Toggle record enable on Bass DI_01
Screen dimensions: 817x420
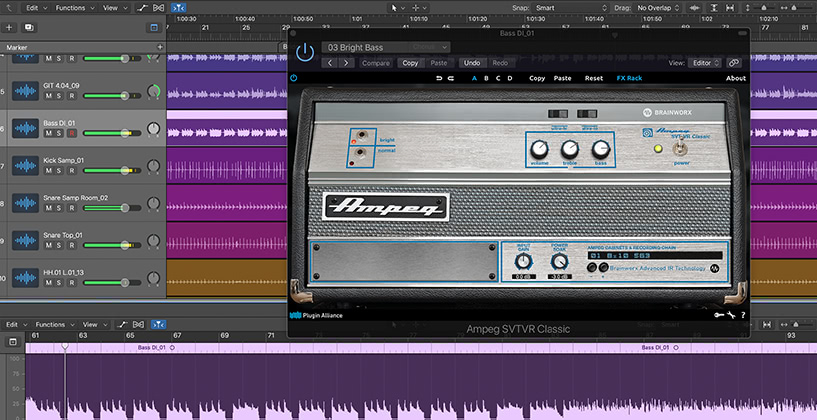pyautogui.click(x=72, y=133)
